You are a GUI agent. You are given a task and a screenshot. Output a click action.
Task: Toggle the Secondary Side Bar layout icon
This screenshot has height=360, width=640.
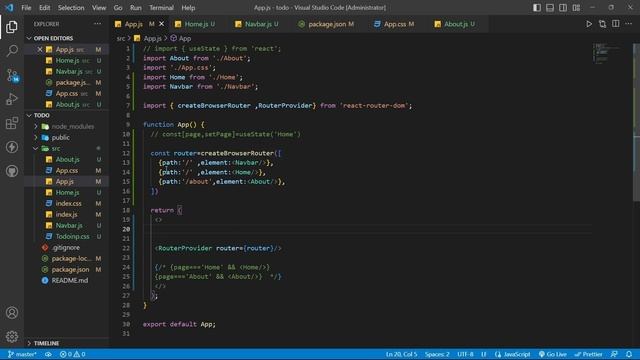click(x=563, y=8)
